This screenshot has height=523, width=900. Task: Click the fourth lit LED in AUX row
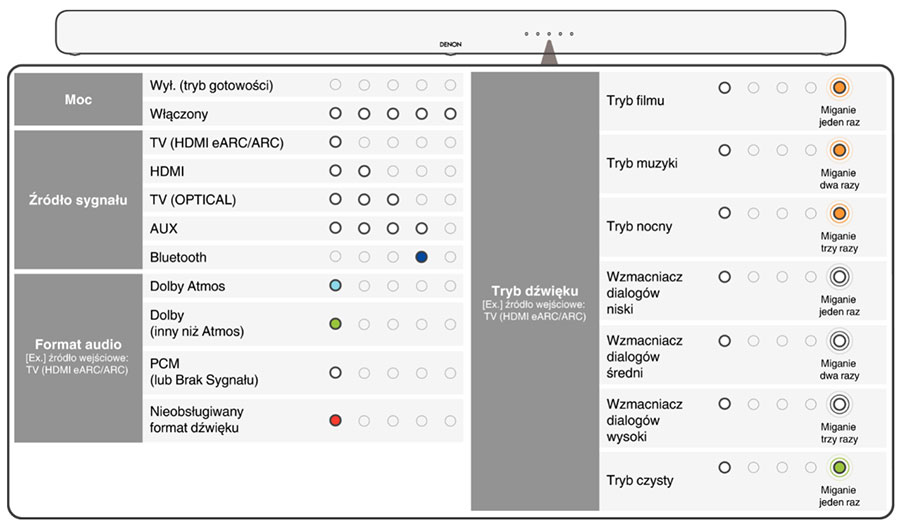click(x=421, y=229)
